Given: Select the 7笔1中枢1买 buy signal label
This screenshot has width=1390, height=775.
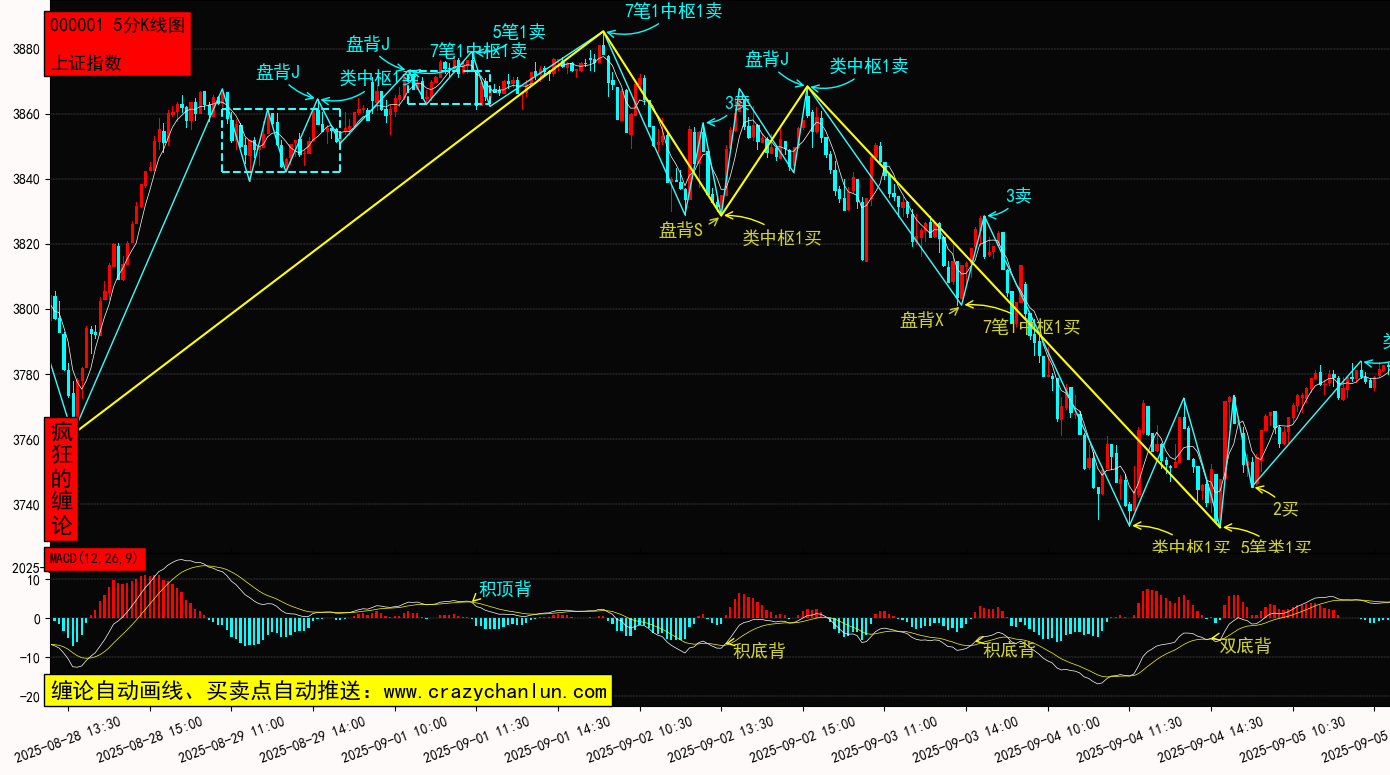Looking at the screenshot, I should tap(1032, 326).
